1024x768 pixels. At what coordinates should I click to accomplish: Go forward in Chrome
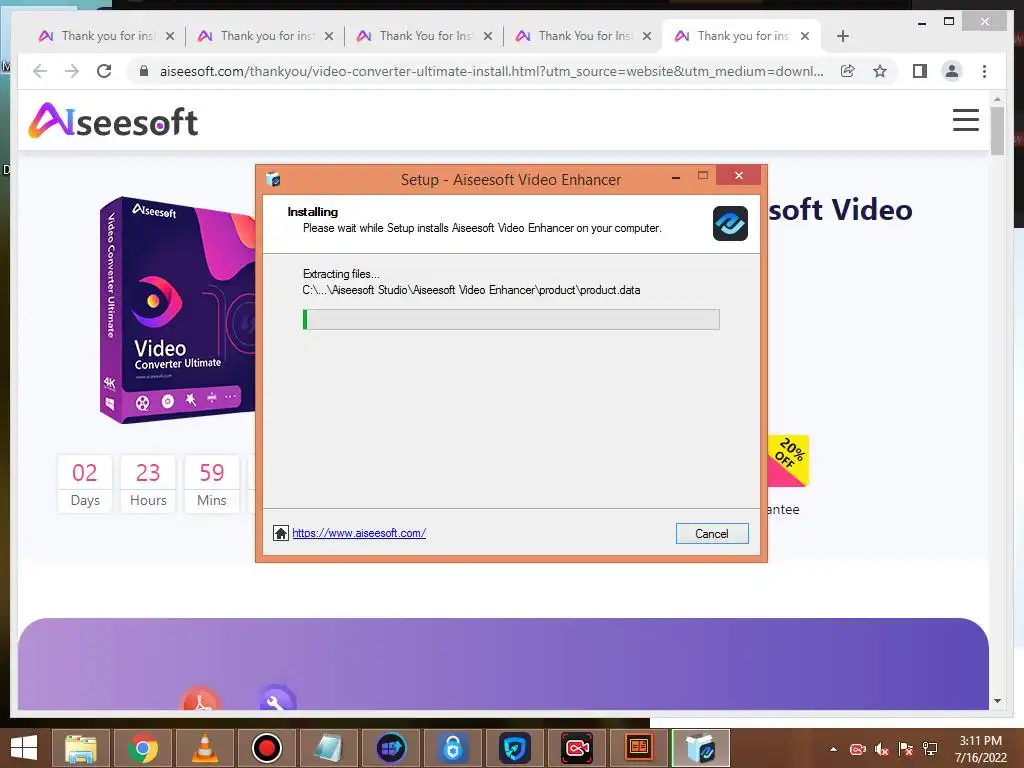click(72, 71)
